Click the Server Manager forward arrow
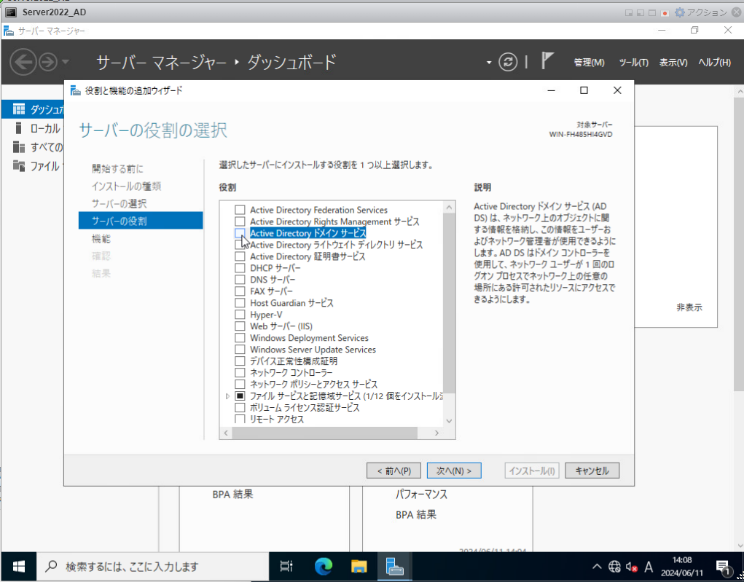The image size is (744, 582). tap(48, 62)
